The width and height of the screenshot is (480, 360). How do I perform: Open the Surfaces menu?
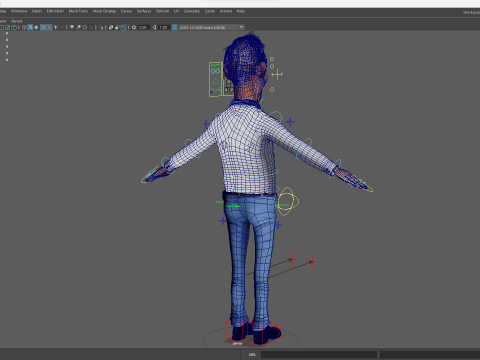[x=144, y=11]
